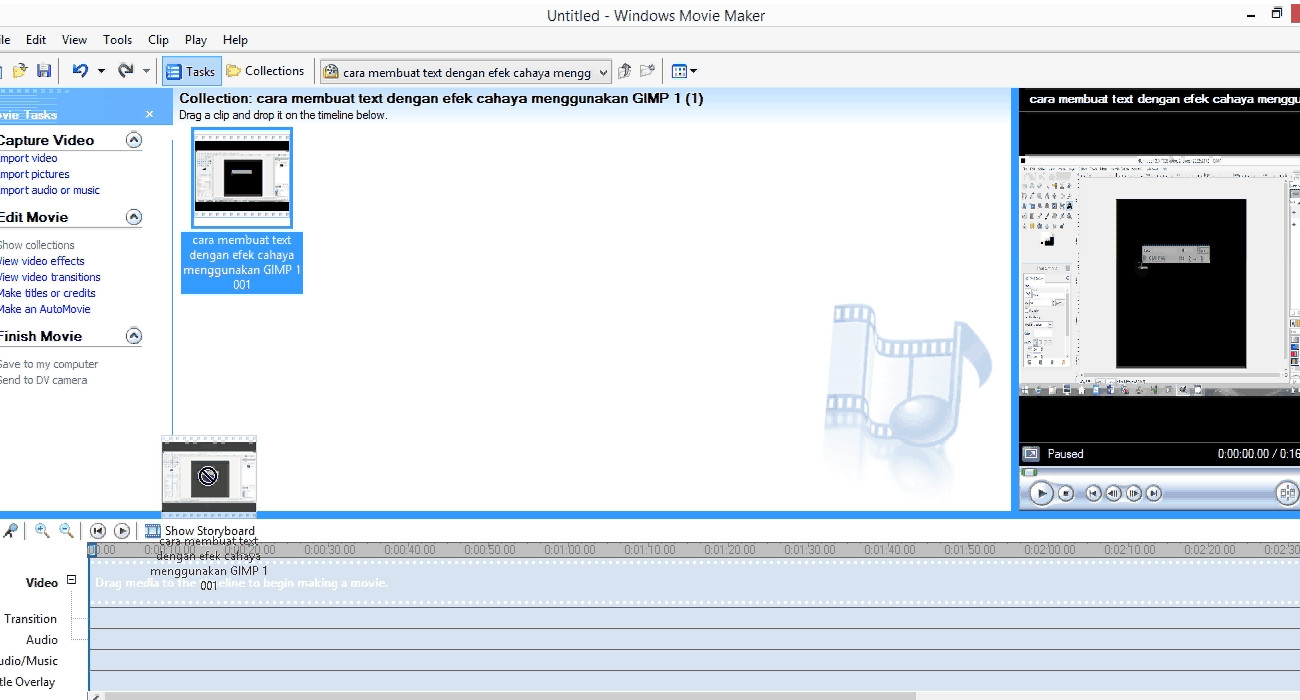The height and width of the screenshot is (700, 1300).
Task: Click Import video link
Action: click(x=28, y=158)
